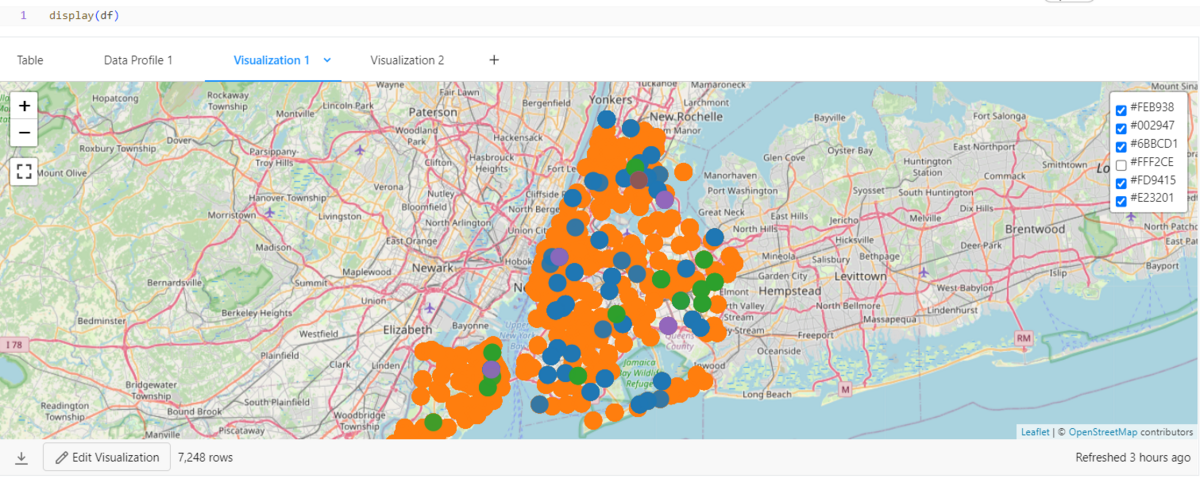Click the Refreshed 3 hours ago text
The height and width of the screenshot is (479, 1200).
pyautogui.click(x=1132, y=457)
